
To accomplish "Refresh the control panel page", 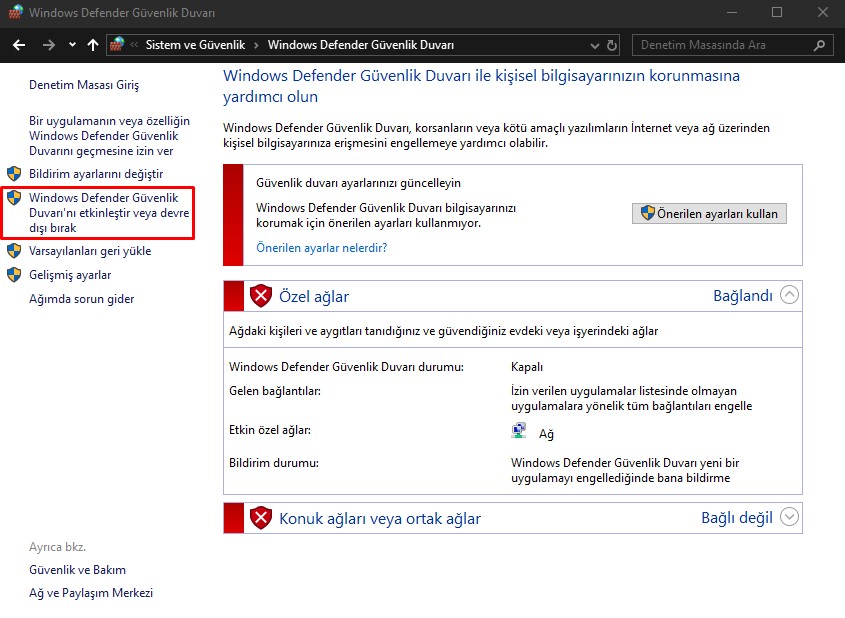I will tap(612, 46).
